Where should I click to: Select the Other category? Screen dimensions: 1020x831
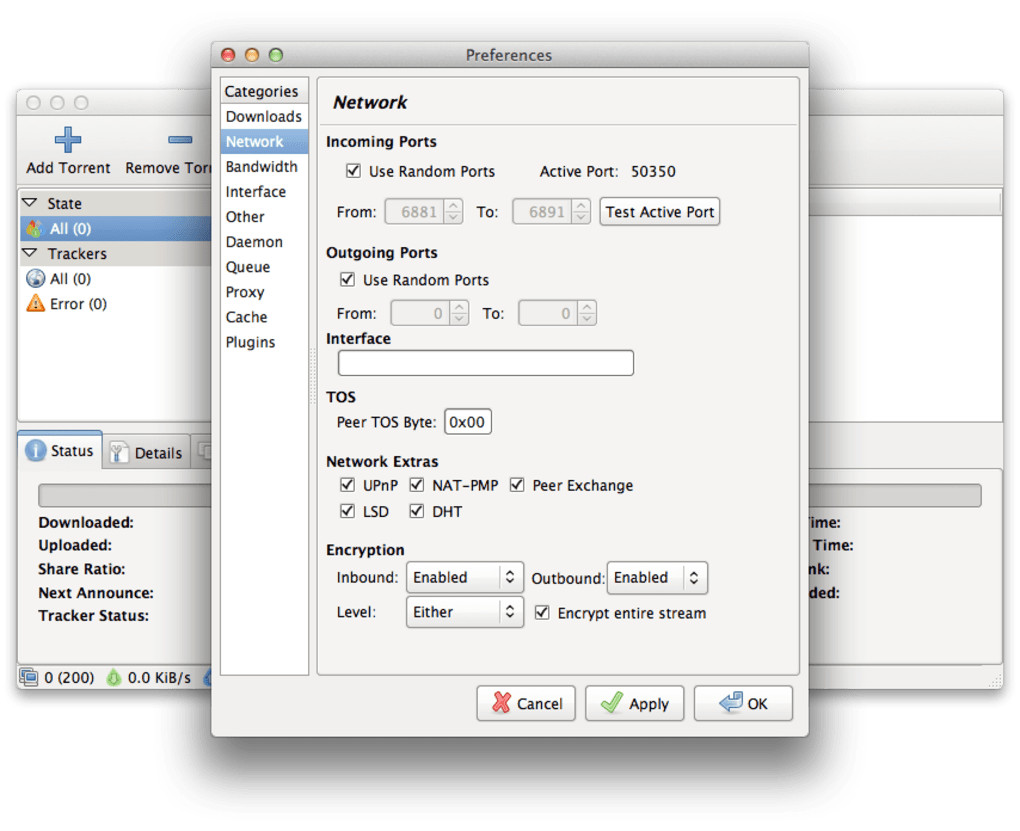pyautogui.click(x=264, y=217)
